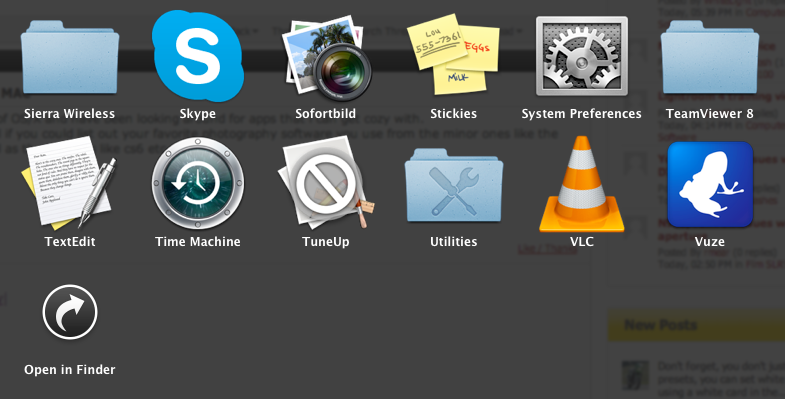This screenshot has height=399, width=785.
Task: Open Time Machine clock icon
Action: (x=198, y=184)
